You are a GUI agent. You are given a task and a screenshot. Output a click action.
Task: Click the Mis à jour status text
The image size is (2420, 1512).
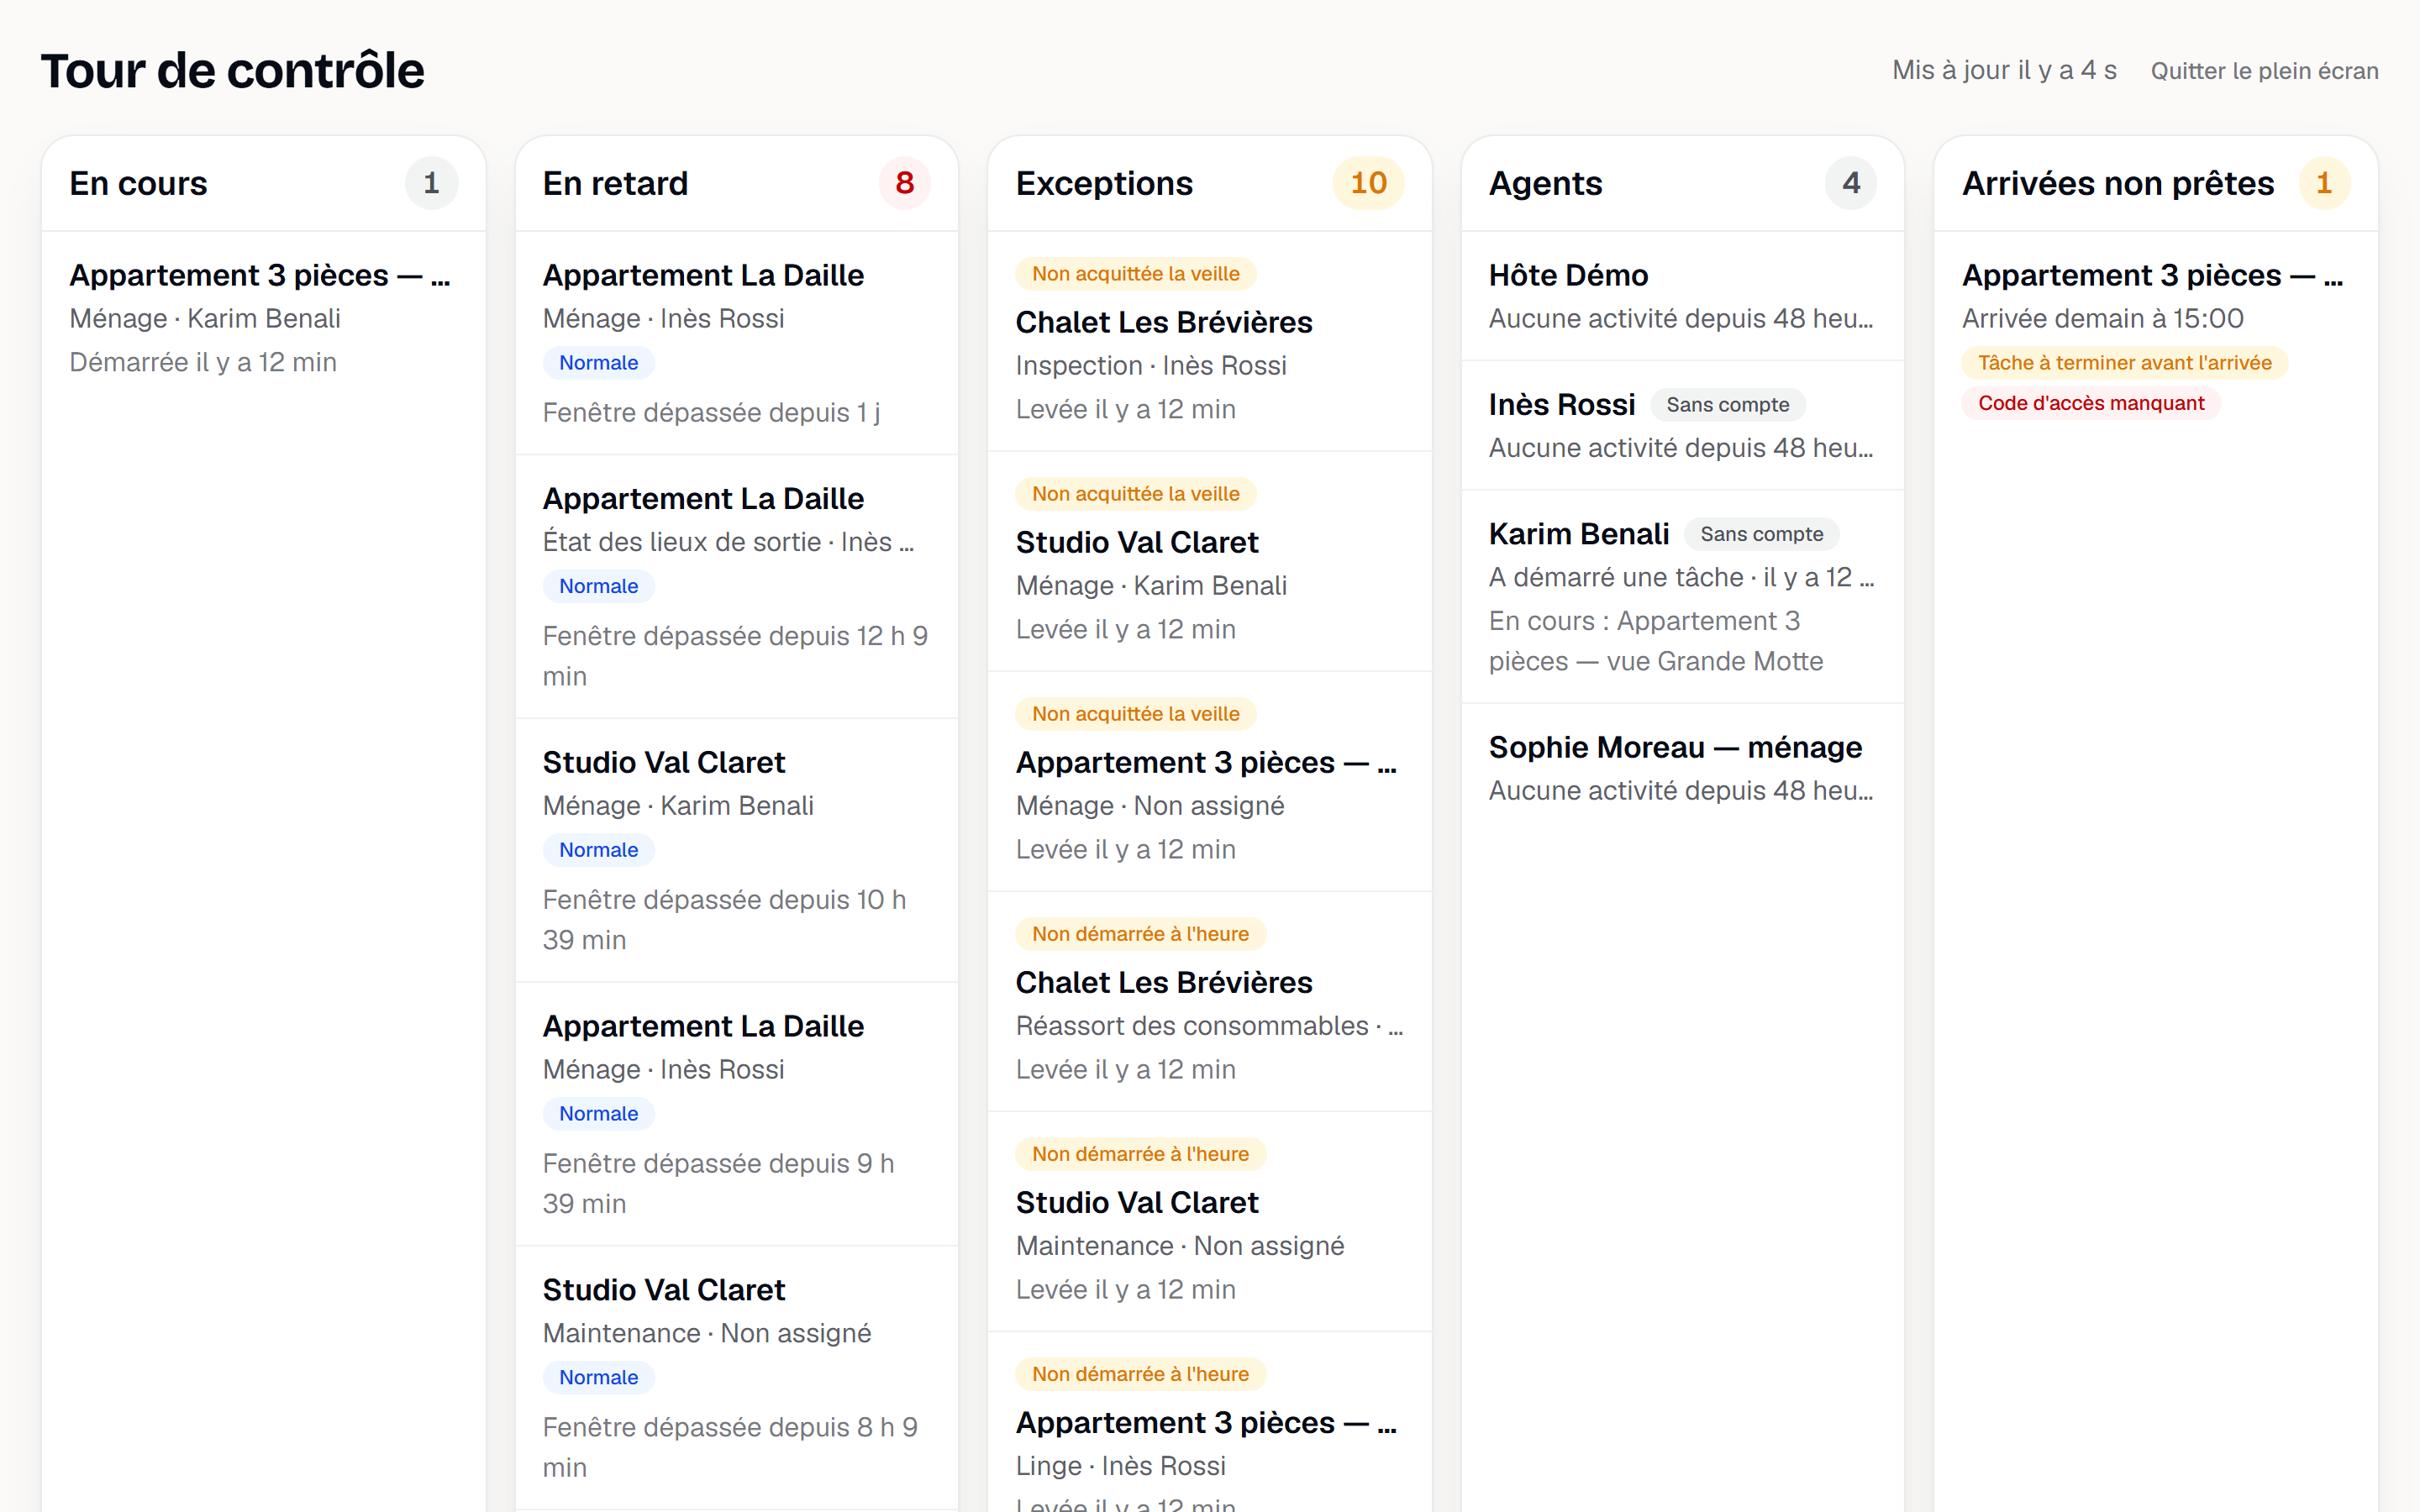(2004, 71)
